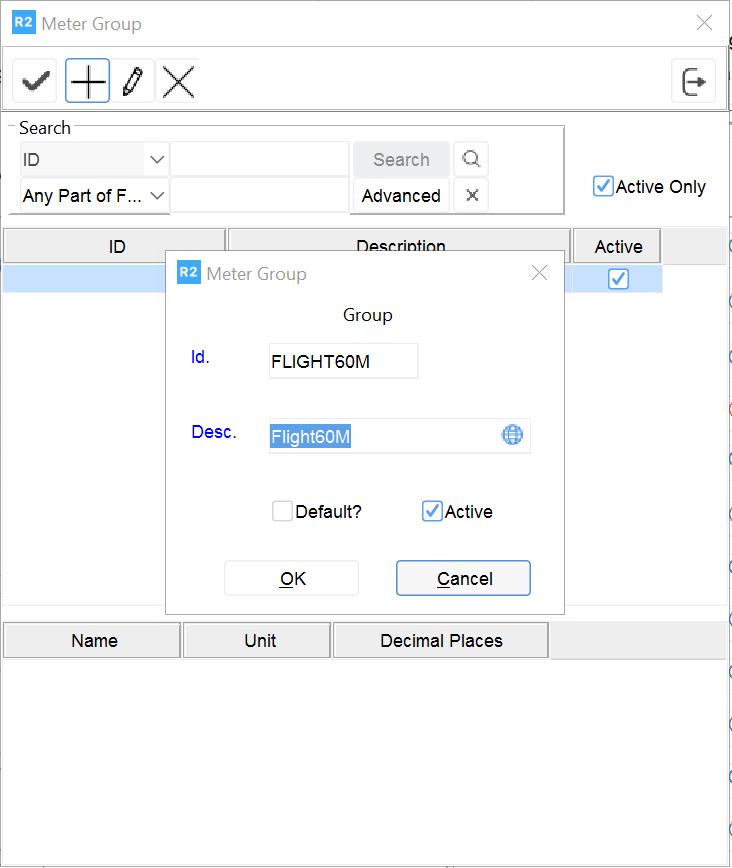This screenshot has width=732, height=868.
Task: Click the pencil edit toolbar icon
Action: pyautogui.click(x=132, y=82)
